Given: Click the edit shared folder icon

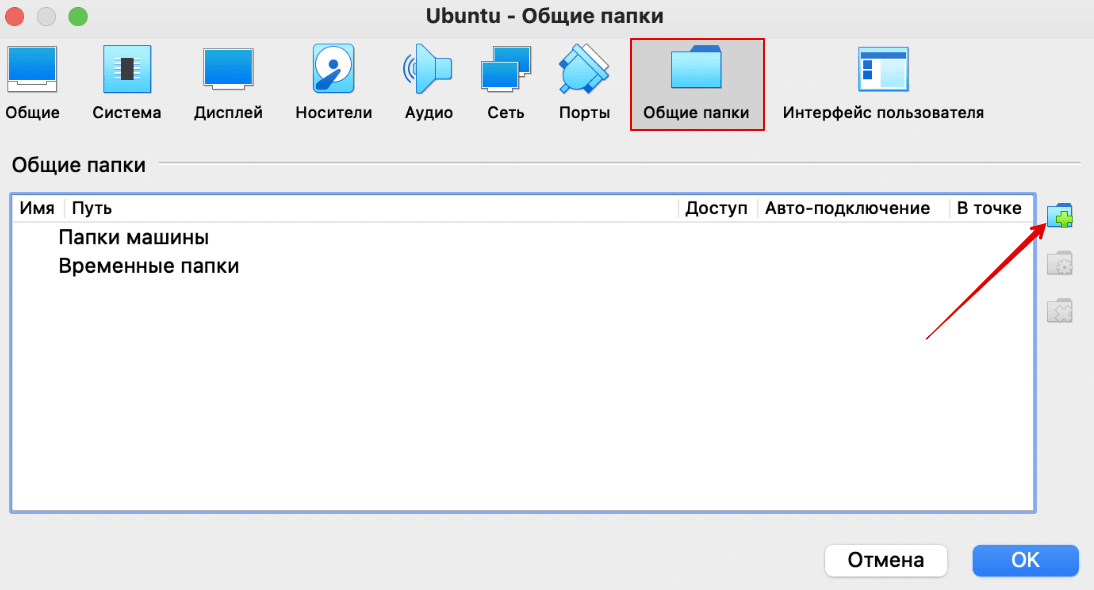Looking at the screenshot, I should point(1059,264).
